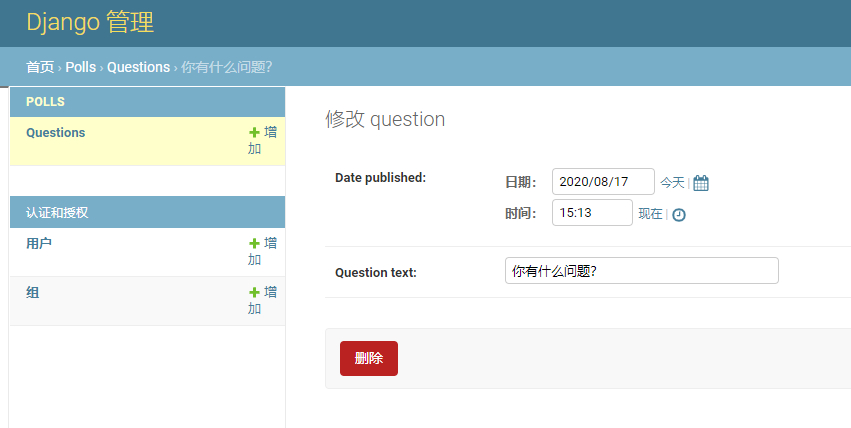The image size is (851, 428).
Task: Open the clock time picker icon
Action: tap(678, 215)
